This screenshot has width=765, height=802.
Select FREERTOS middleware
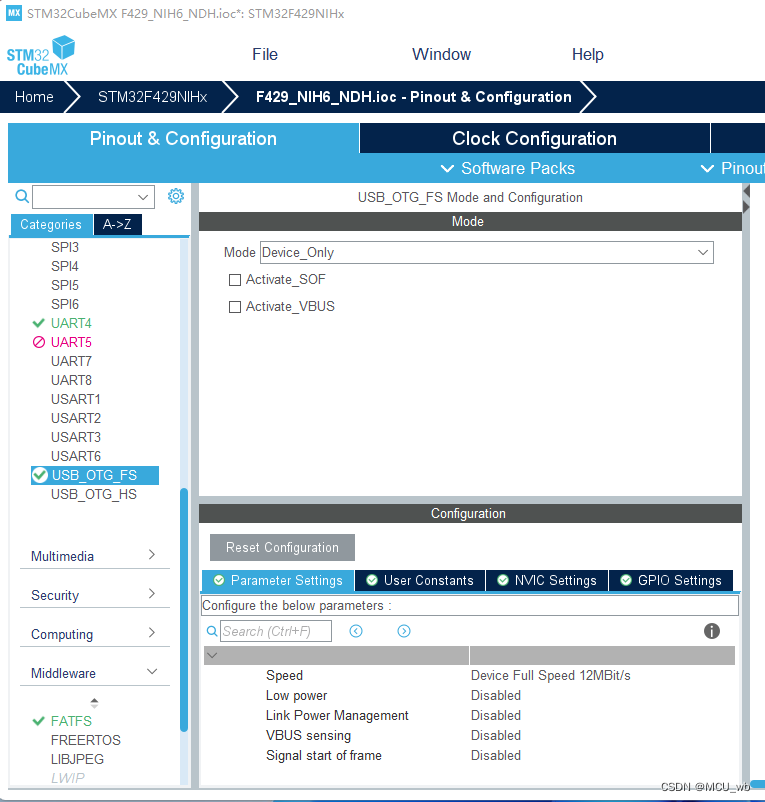(85, 740)
